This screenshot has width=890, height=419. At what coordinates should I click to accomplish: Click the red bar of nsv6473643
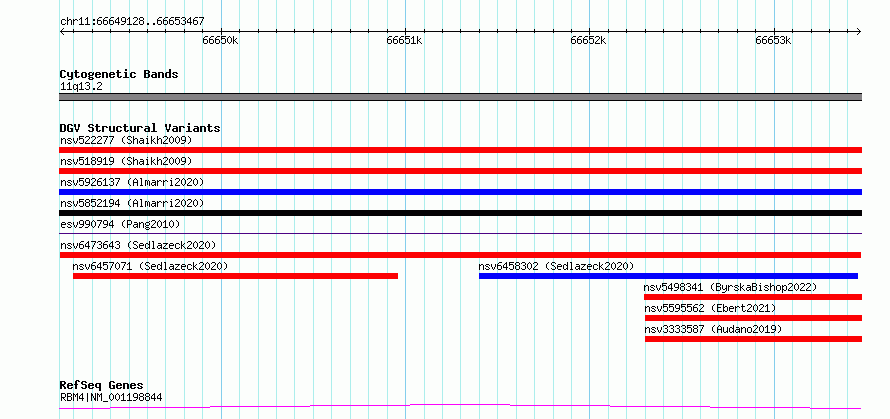pyautogui.click(x=460, y=255)
